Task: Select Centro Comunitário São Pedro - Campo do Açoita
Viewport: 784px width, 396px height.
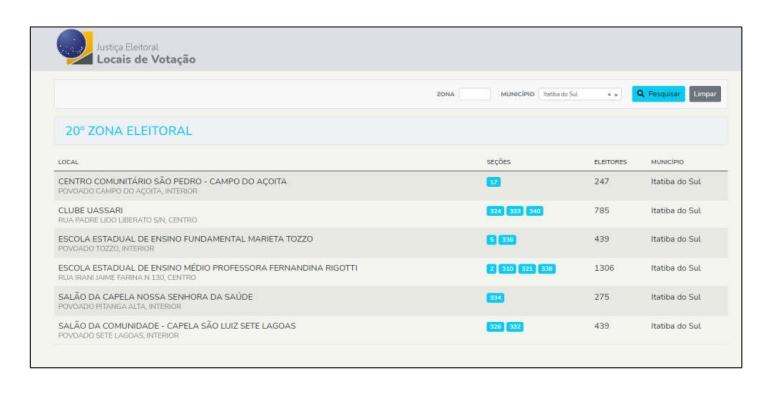Action: click(x=172, y=182)
